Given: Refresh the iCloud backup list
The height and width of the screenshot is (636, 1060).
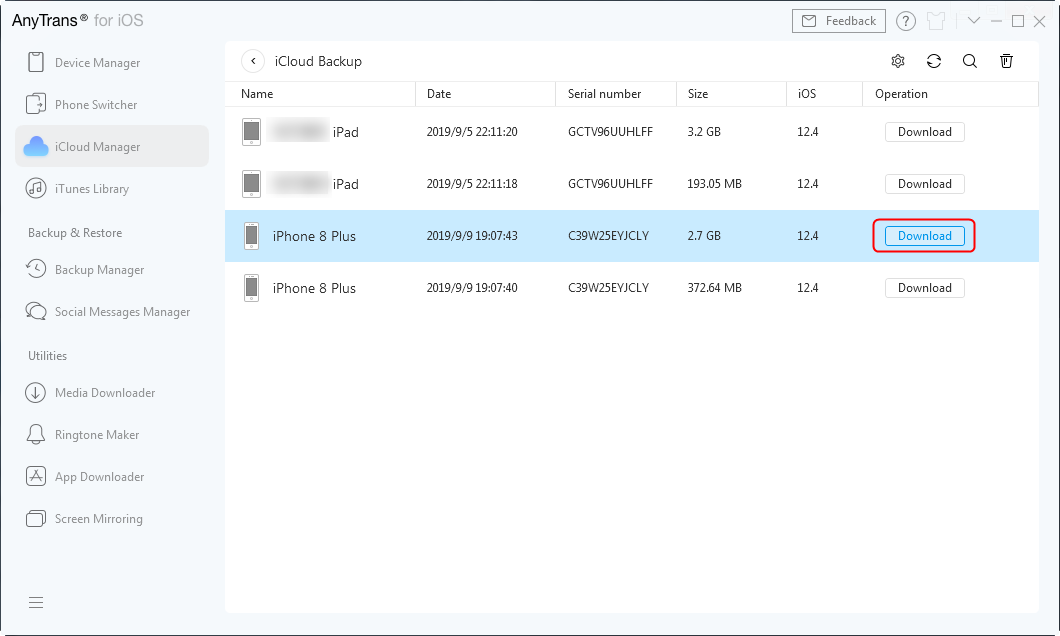Looking at the screenshot, I should coord(934,61).
